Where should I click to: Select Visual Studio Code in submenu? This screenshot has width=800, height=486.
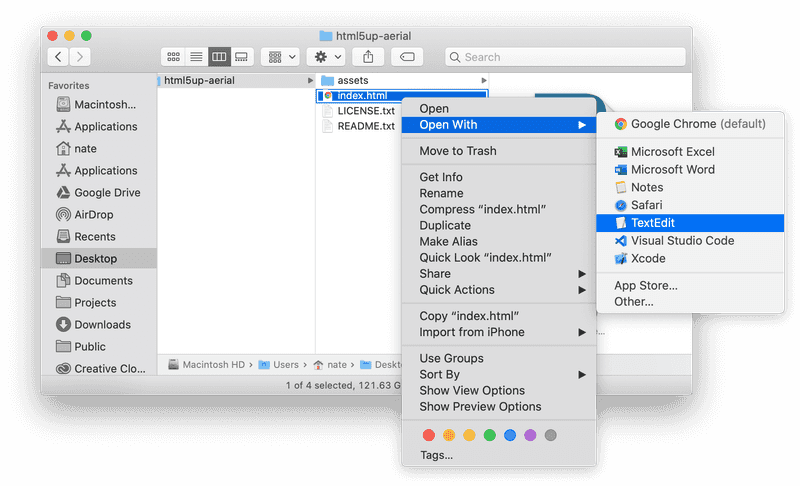(x=682, y=240)
